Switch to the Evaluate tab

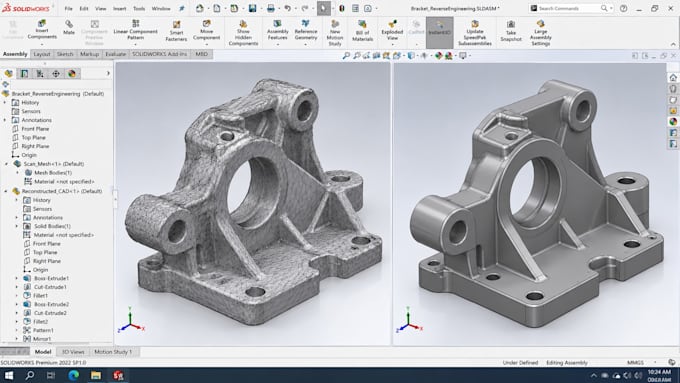click(116, 54)
